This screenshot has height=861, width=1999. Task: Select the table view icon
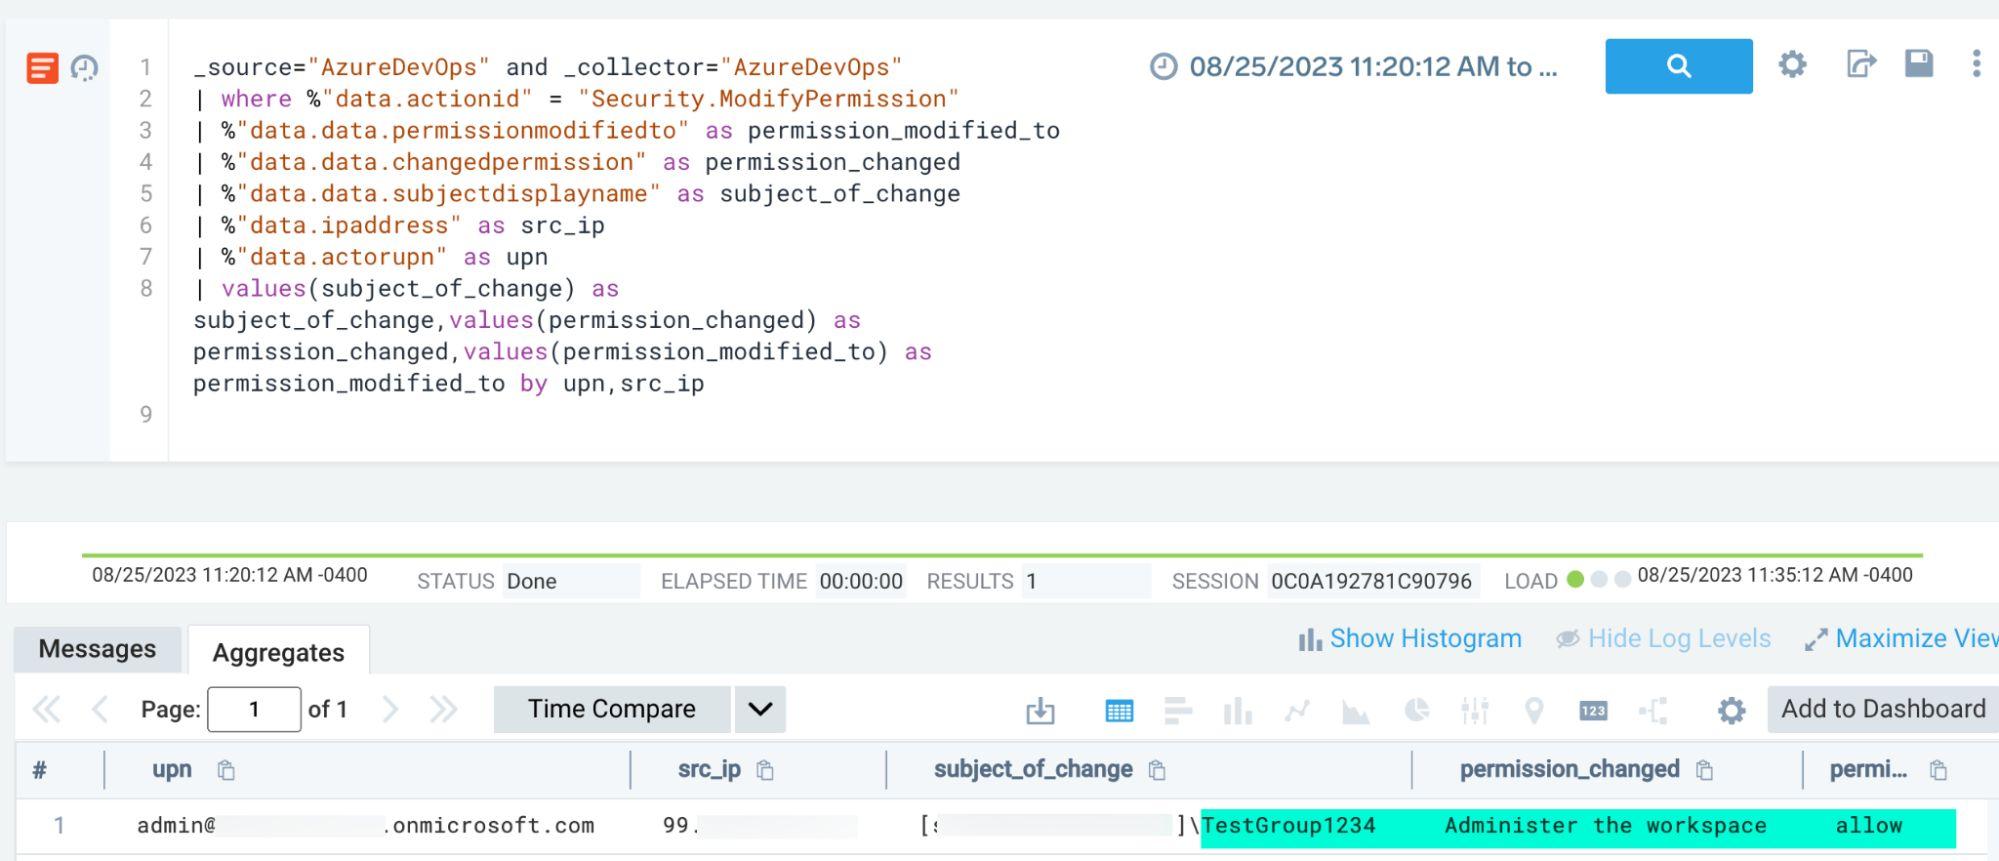pos(1119,711)
